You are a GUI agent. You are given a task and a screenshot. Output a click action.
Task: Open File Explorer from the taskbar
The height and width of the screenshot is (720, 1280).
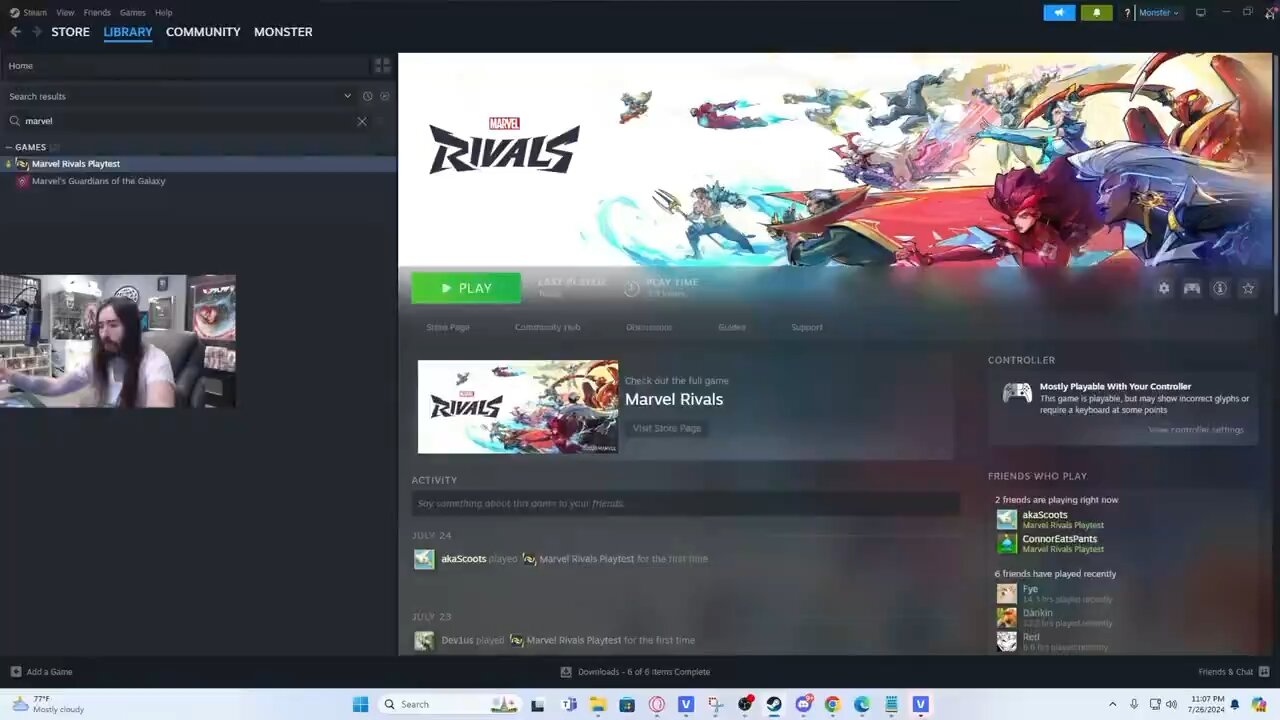point(598,704)
